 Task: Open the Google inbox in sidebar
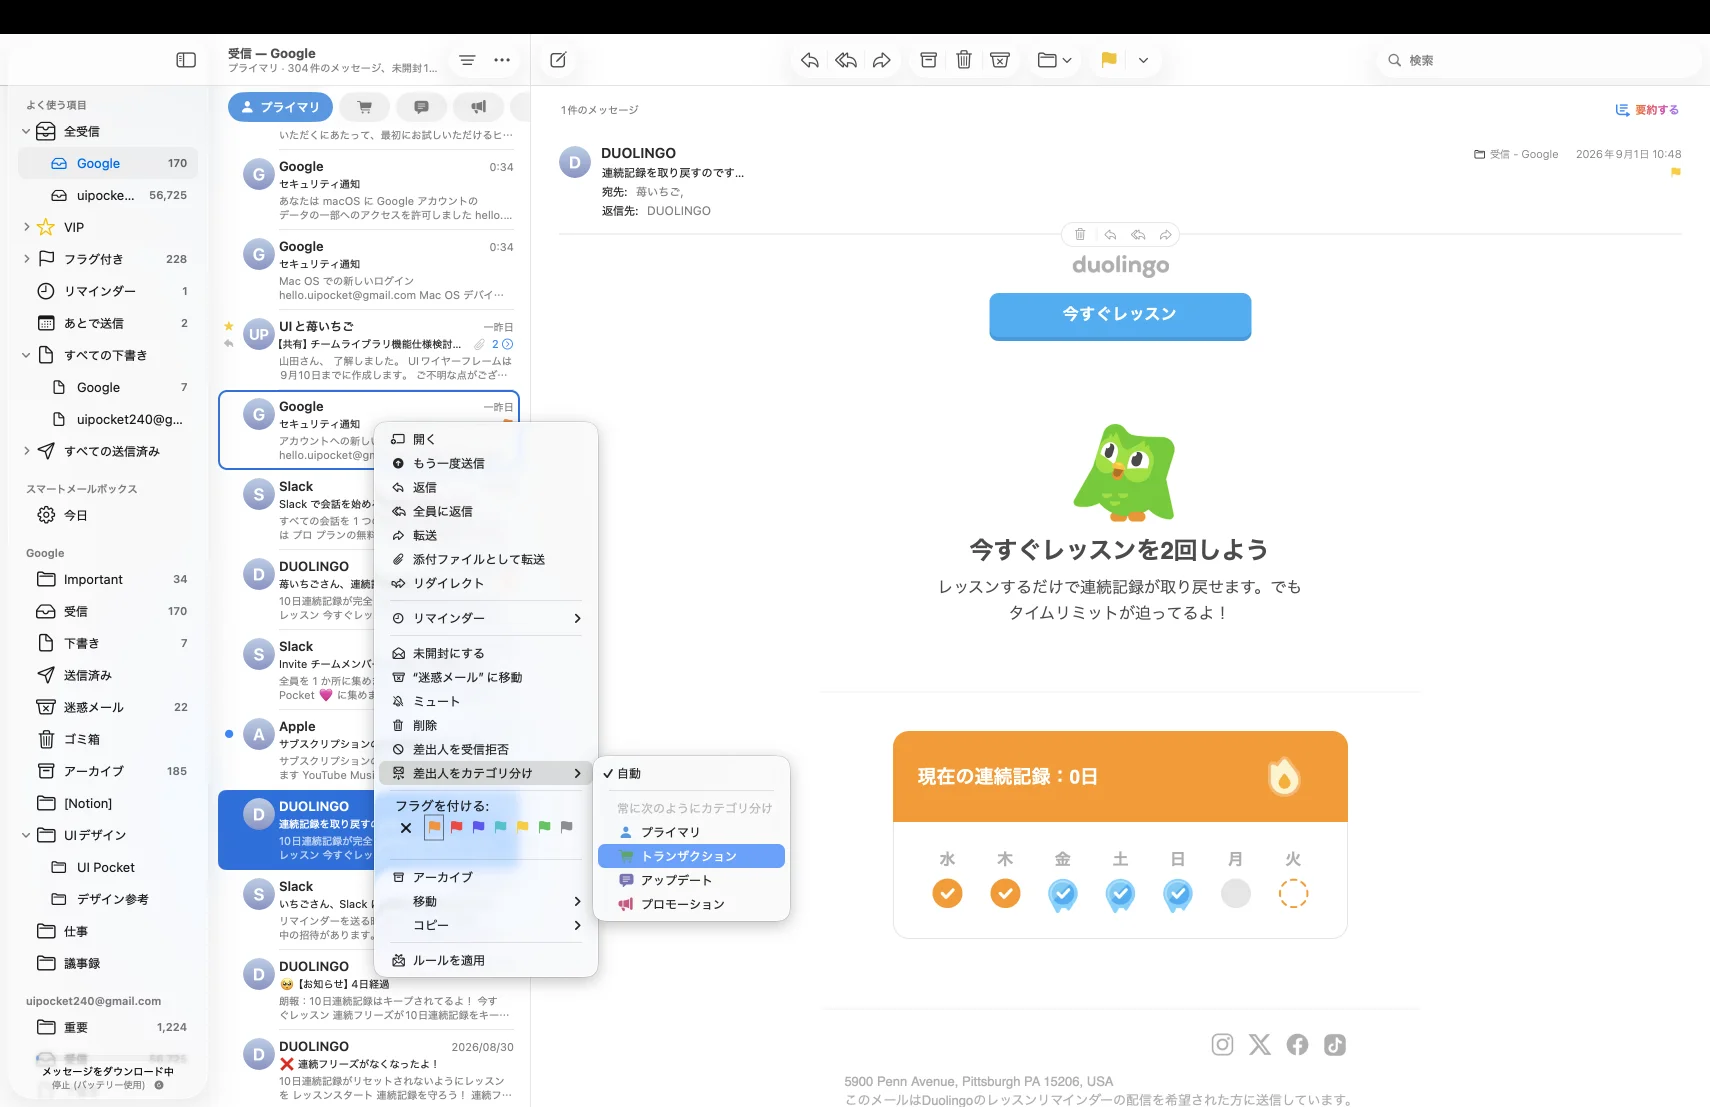108,163
